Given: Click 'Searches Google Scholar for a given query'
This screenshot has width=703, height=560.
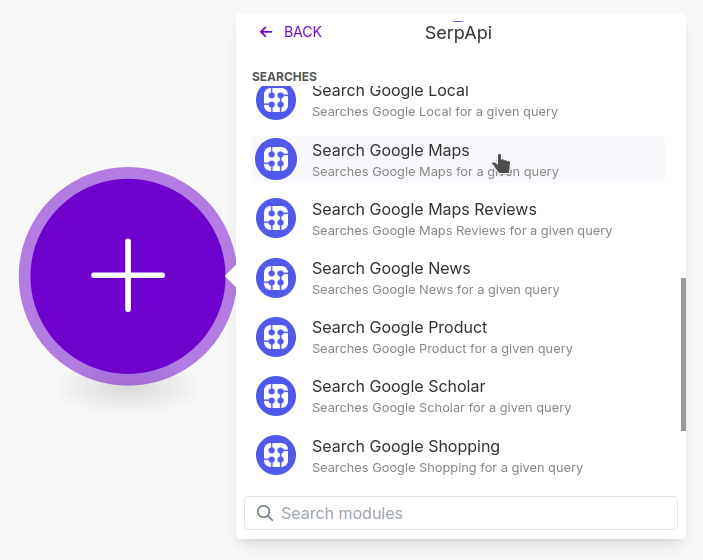Looking at the screenshot, I should [x=441, y=408].
